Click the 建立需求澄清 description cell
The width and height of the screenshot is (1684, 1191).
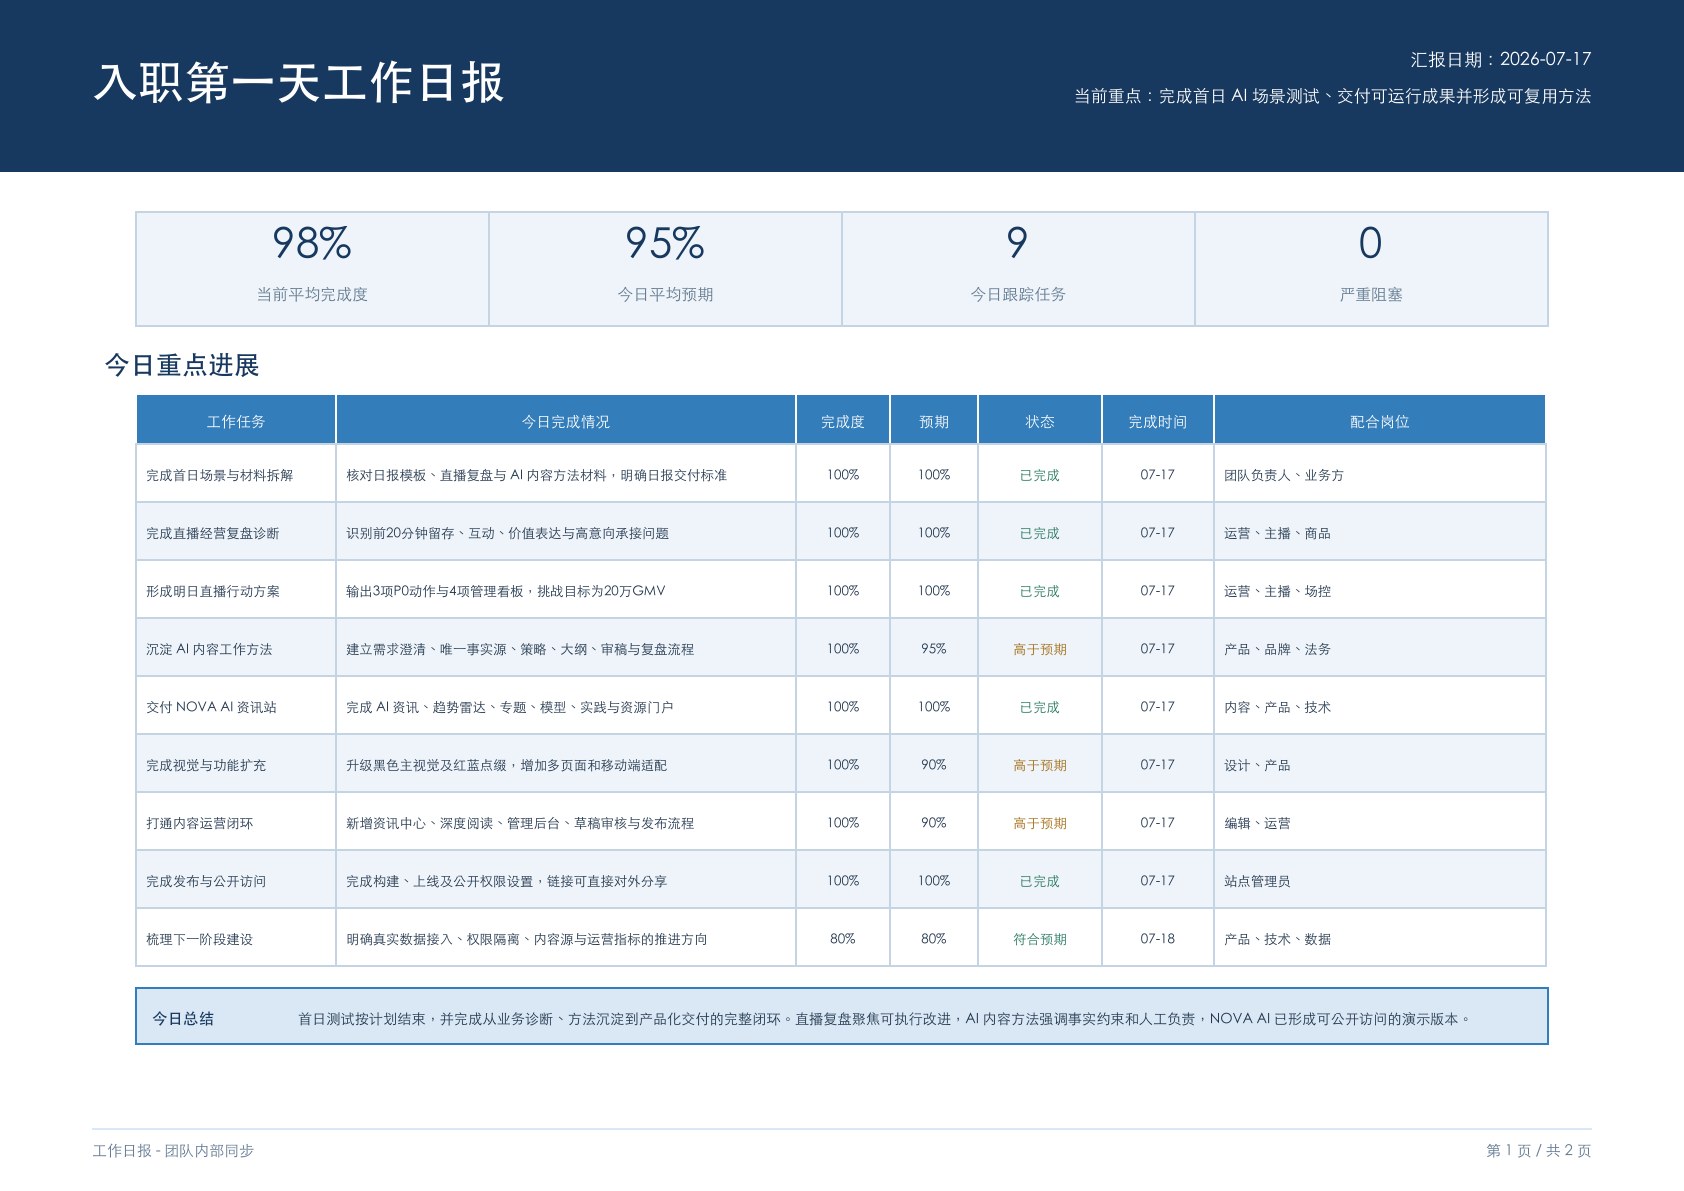[566, 648]
